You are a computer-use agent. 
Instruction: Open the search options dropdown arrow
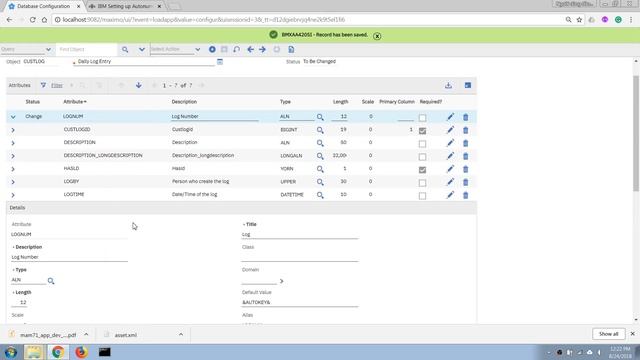tap(142, 49)
